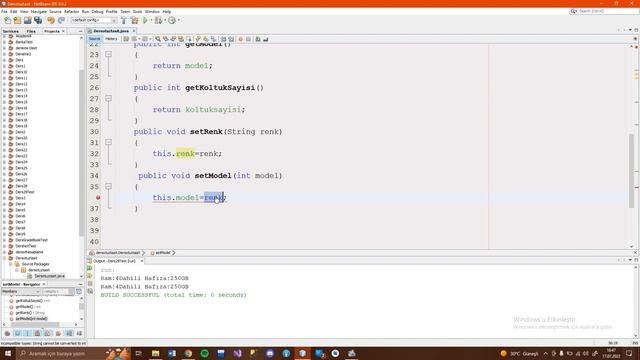
Task: Open the Run Project dropdown arrow
Action: click(151, 20)
